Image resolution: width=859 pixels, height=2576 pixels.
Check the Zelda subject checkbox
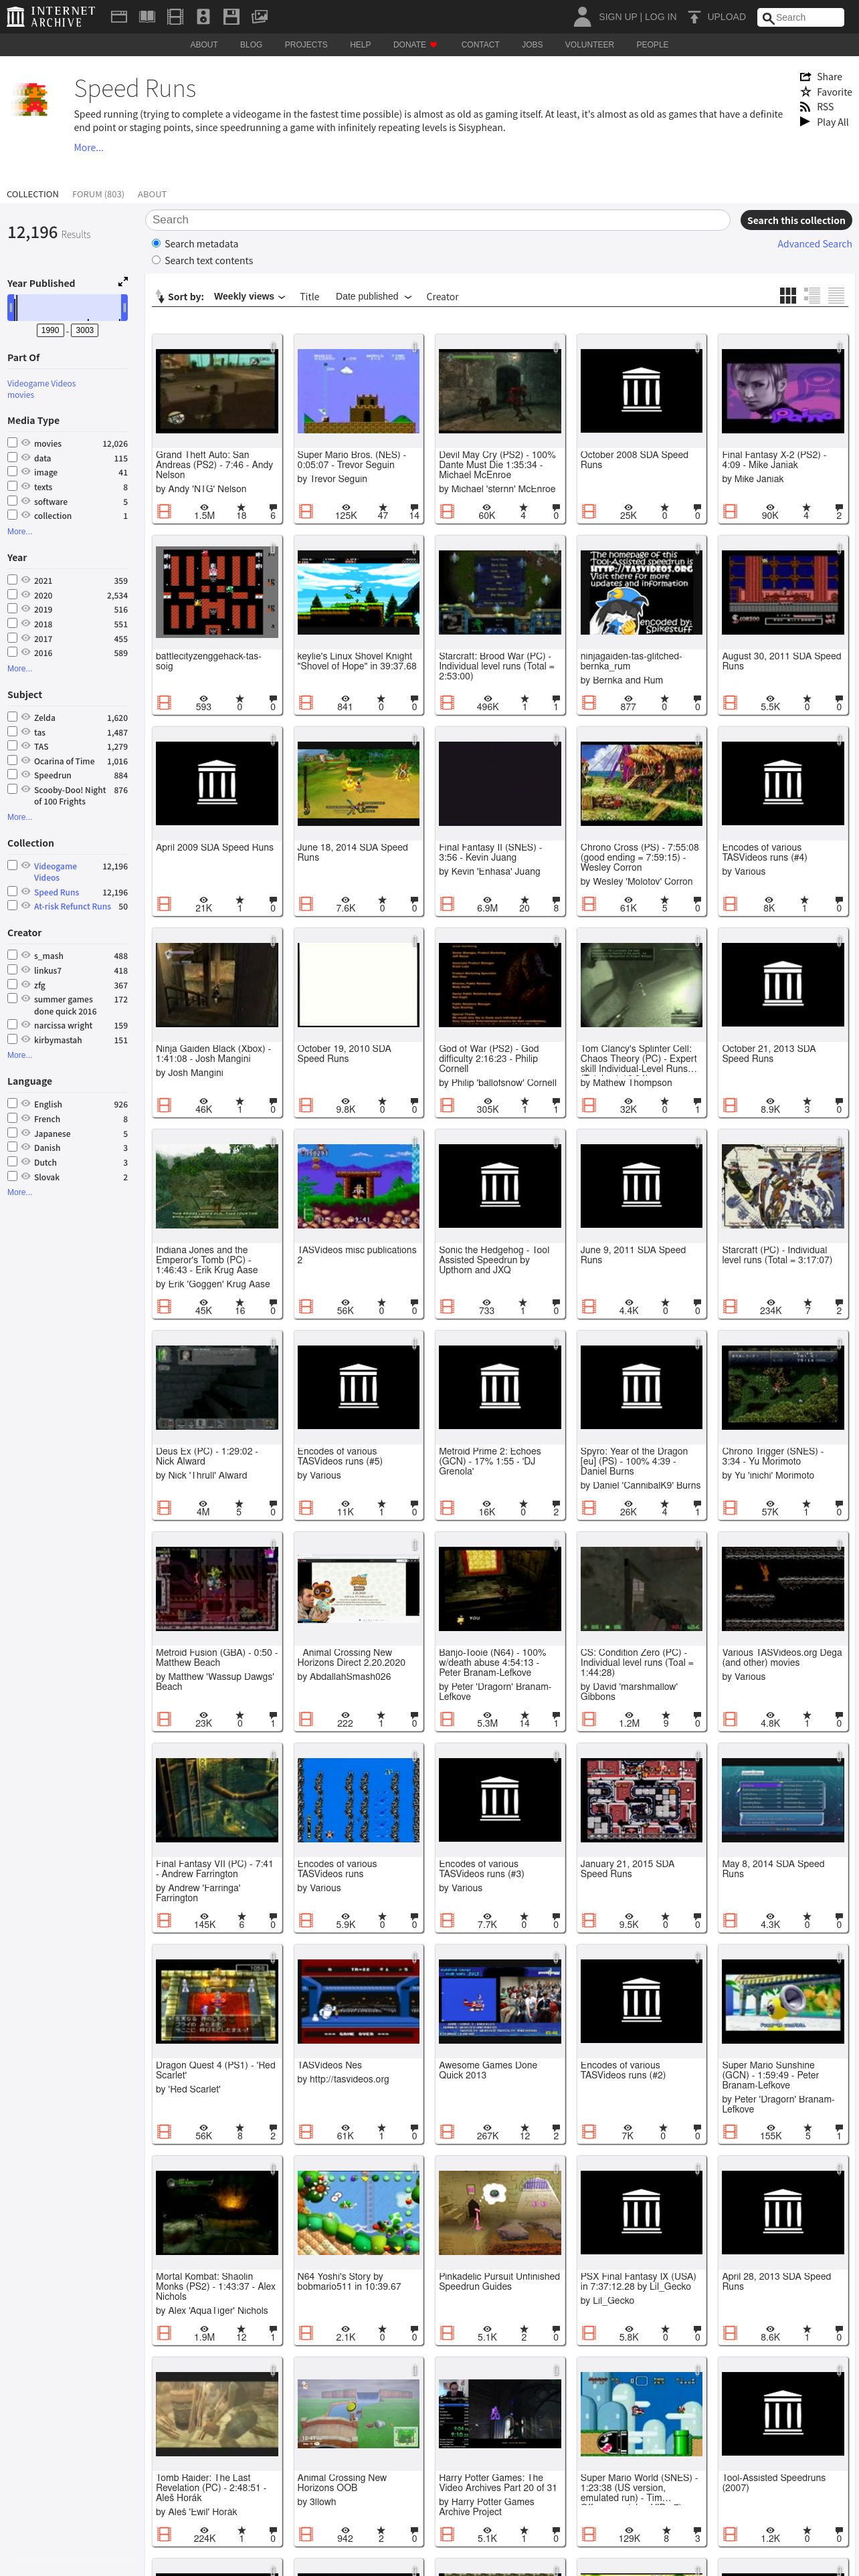pyautogui.click(x=12, y=717)
